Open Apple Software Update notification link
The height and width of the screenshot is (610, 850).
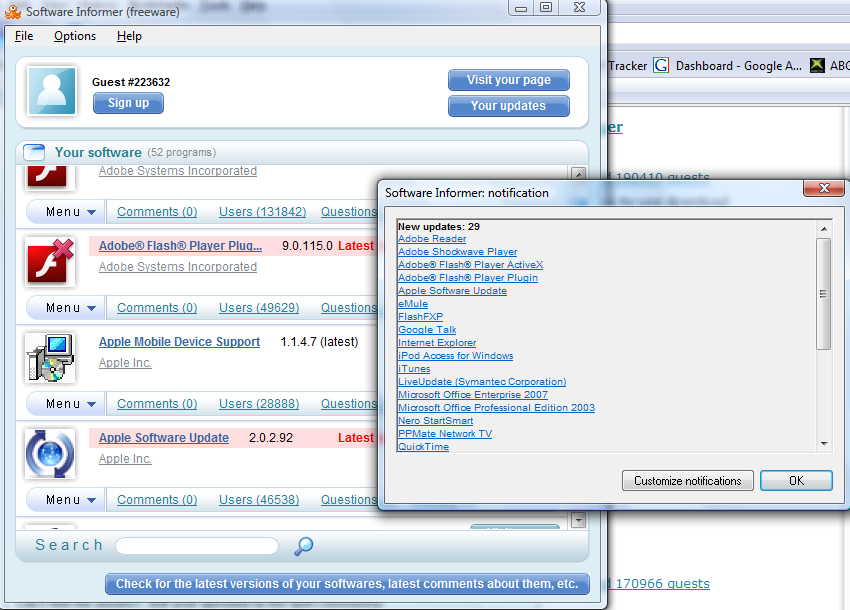[x=453, y=291]
